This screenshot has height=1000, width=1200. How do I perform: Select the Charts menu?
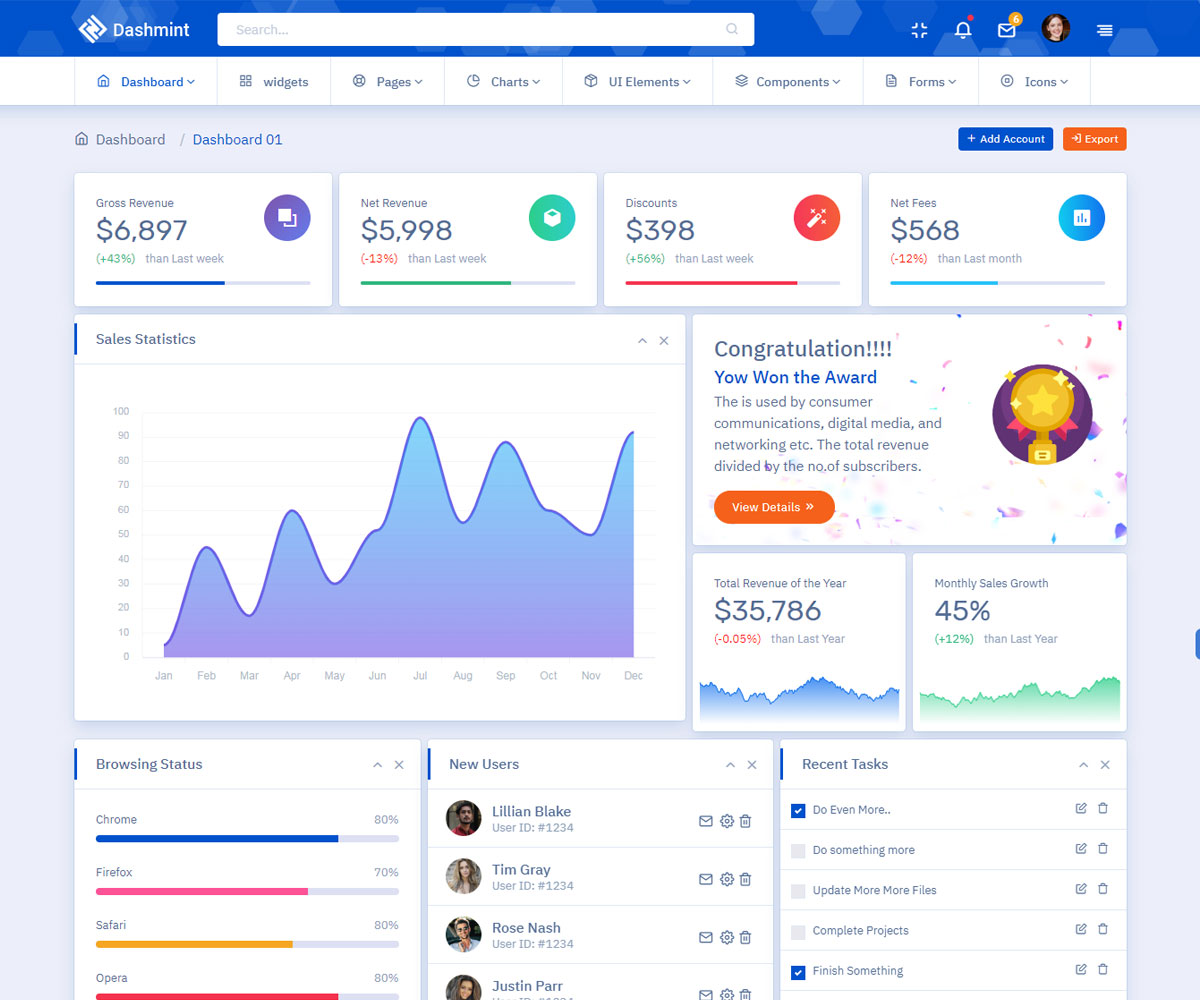pyautogui.click(x=504, y=82)
